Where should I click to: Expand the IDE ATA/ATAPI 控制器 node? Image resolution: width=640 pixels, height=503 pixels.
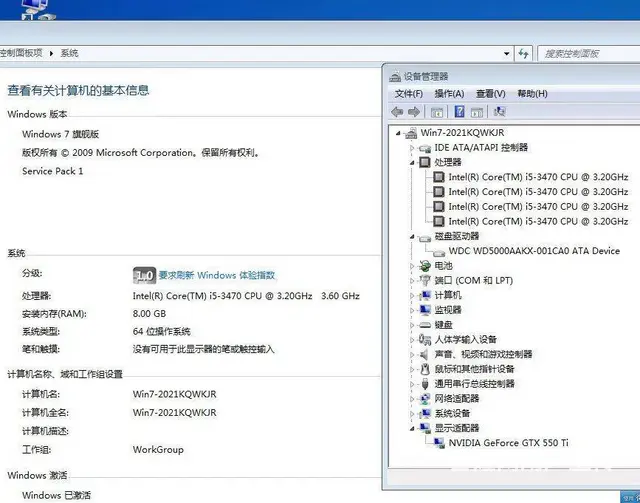pyautogui.click(x=412, y=148)
